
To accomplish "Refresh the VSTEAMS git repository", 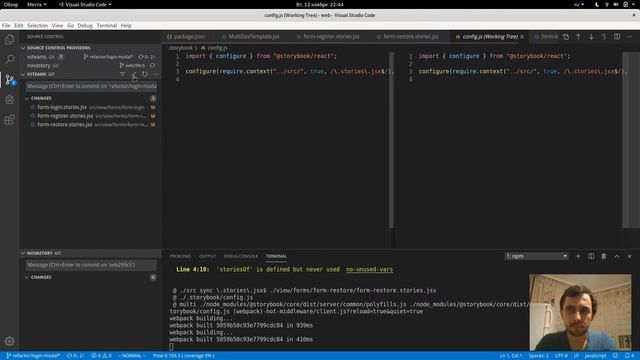I will [144, 74].
